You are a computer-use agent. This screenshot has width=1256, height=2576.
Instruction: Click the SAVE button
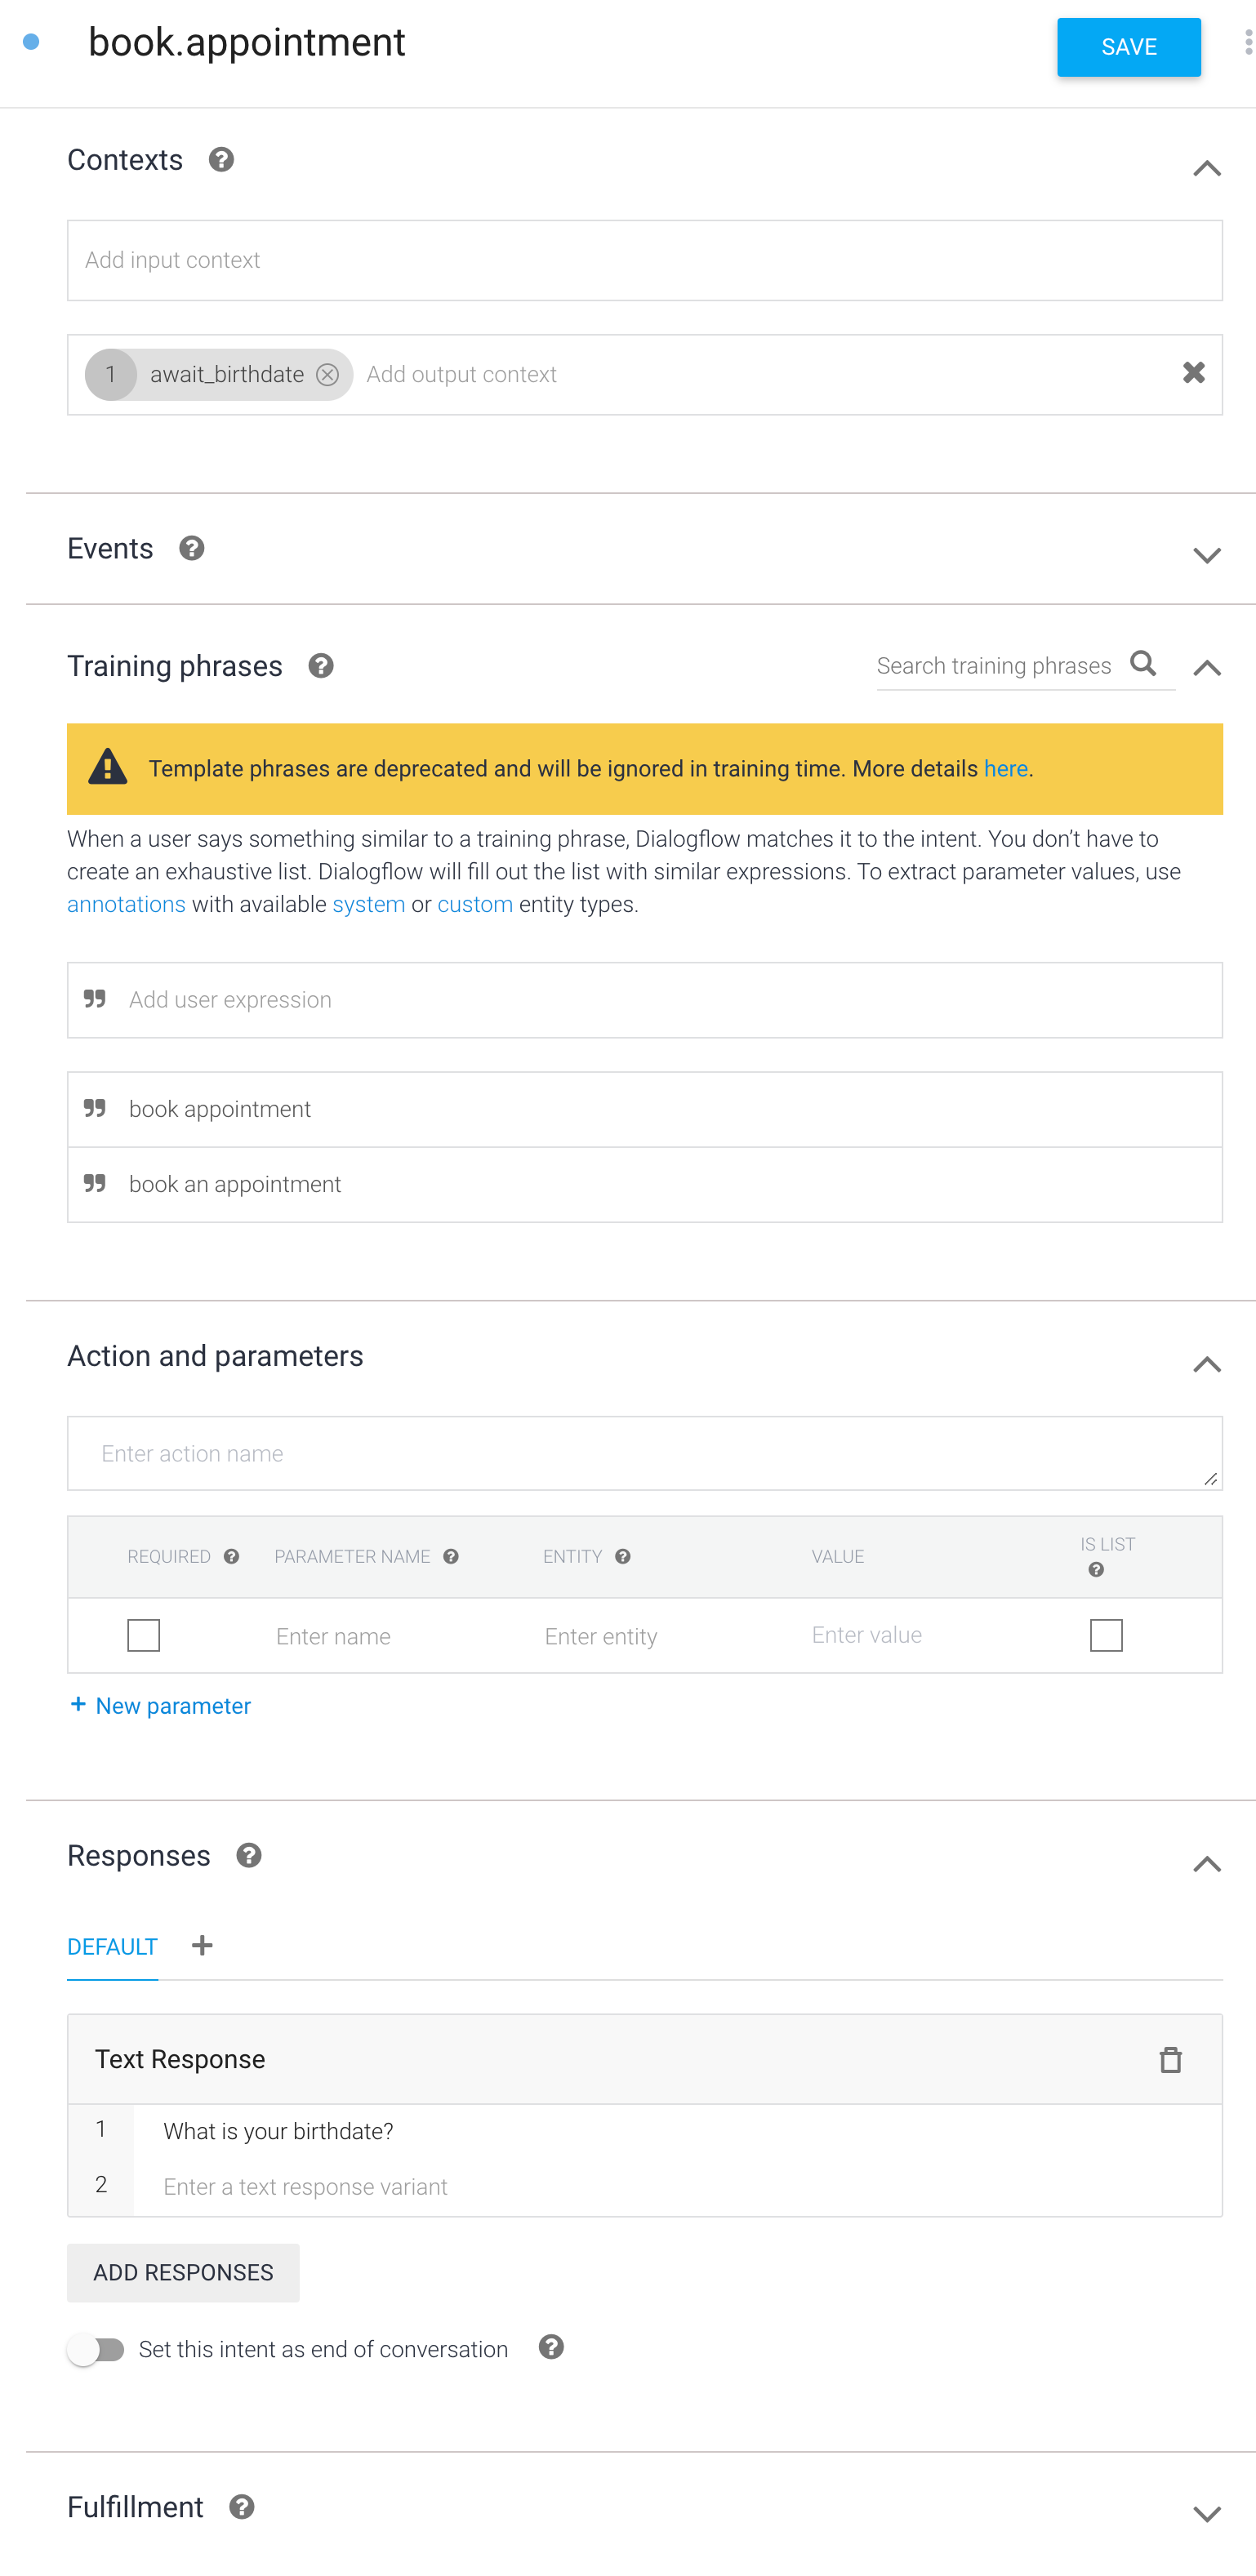coord(1129,47)
